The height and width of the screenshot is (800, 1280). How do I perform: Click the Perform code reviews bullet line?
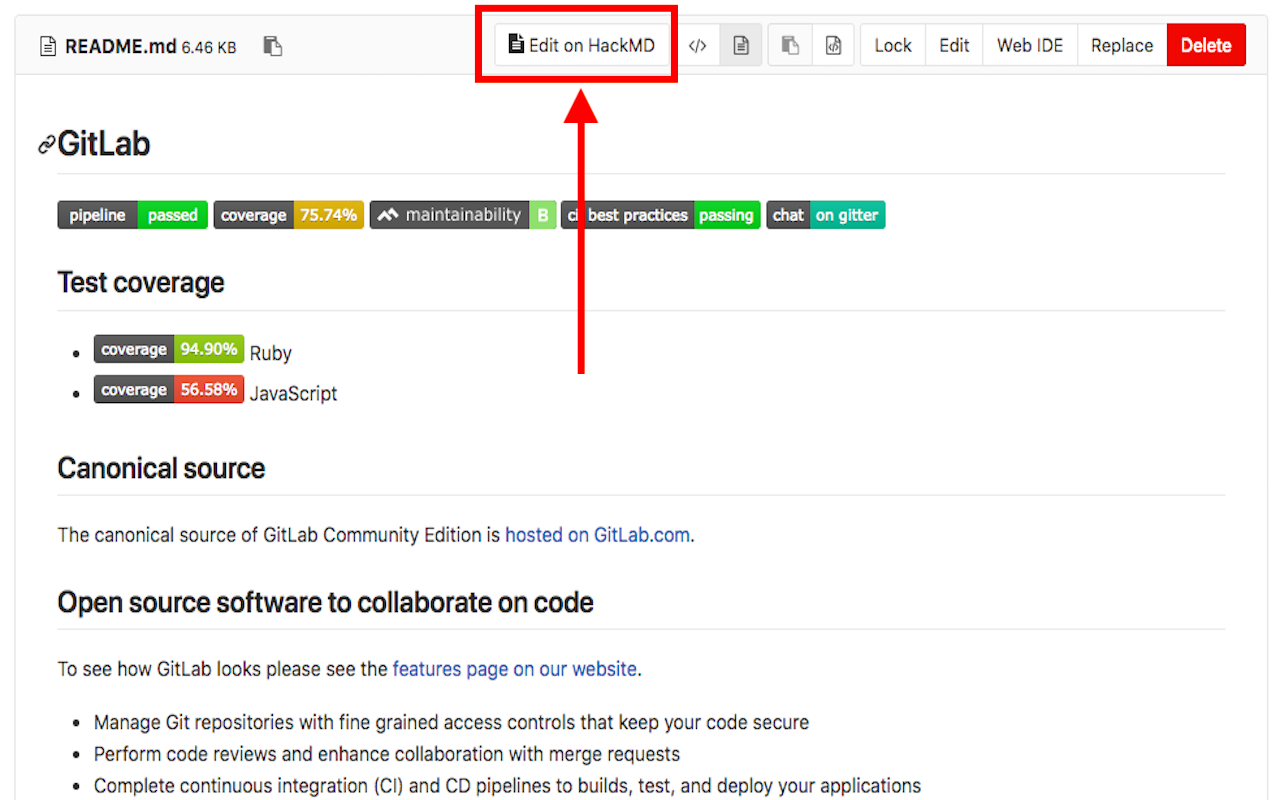387,754
